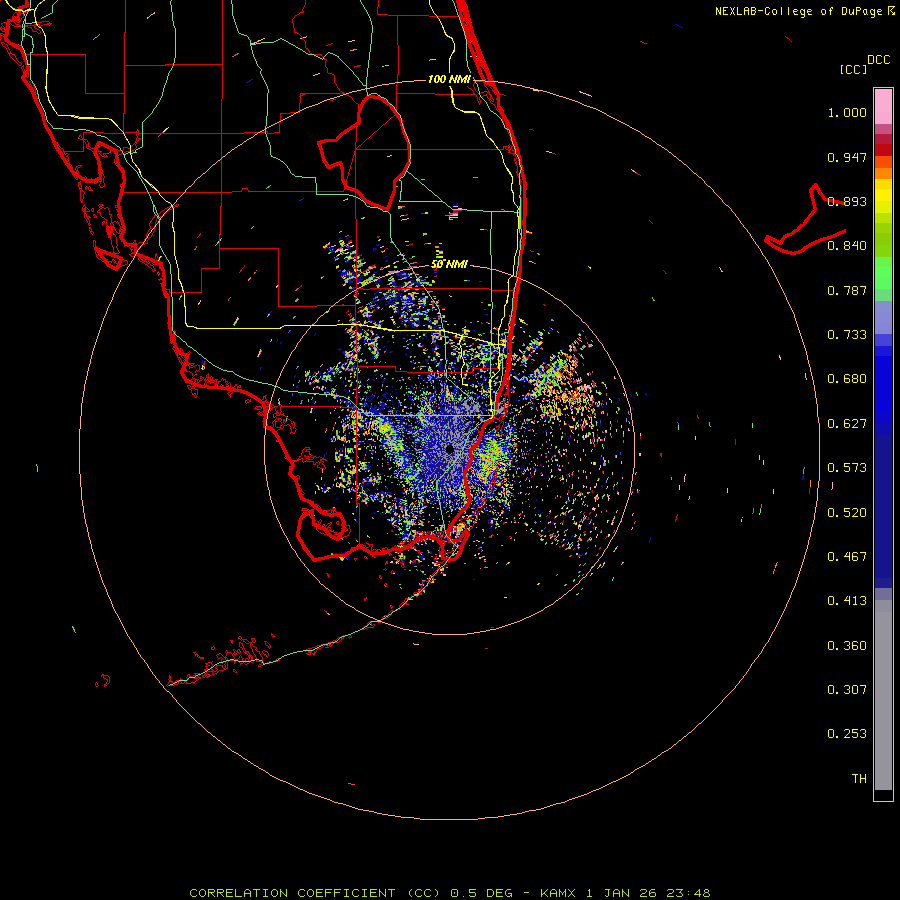This screenshot has width=900, height=900.
Task: Click the black radar site dot at map center
Action: (x=449, y=449)
